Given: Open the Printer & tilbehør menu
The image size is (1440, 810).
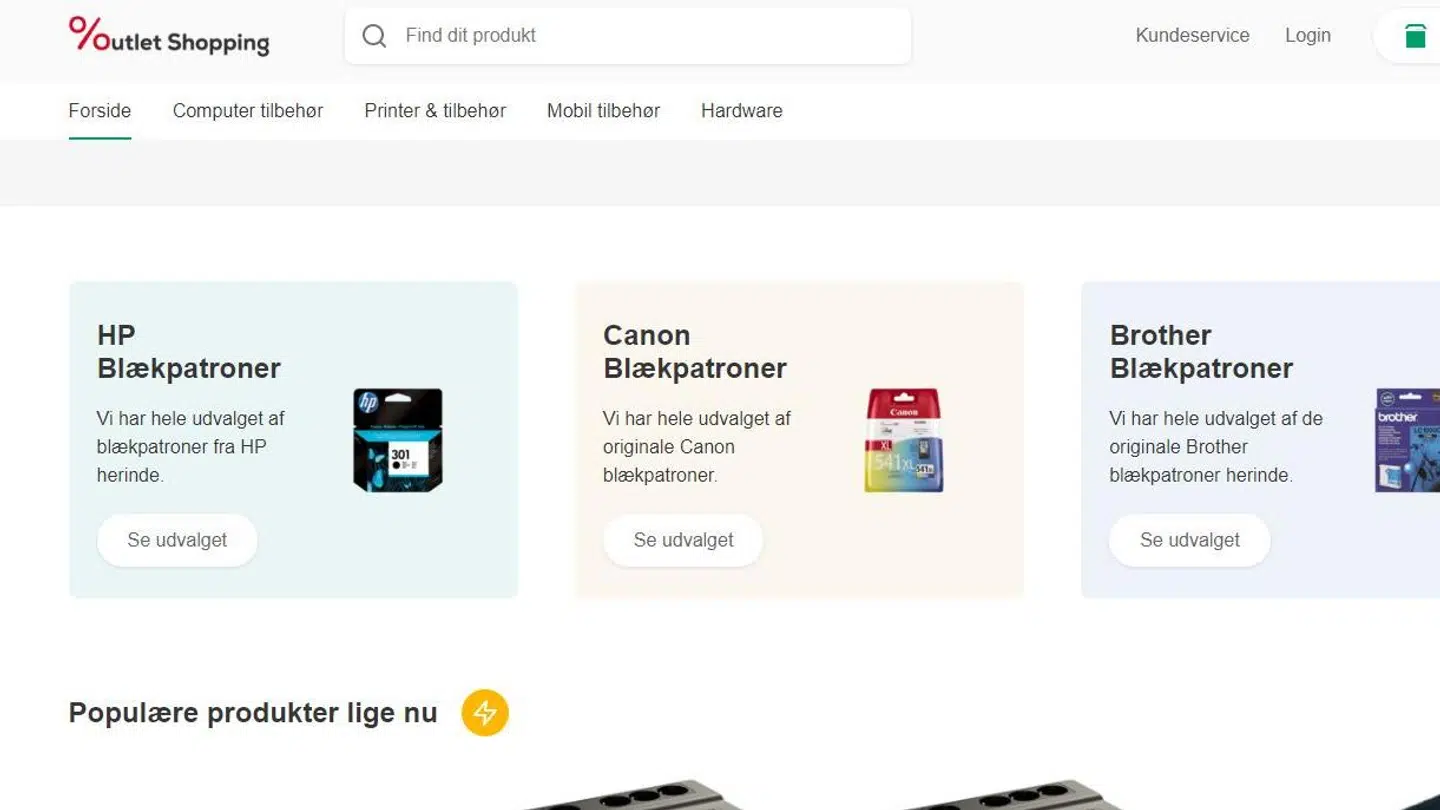Looking at the screenshot, I should click(x=435, y=111).
